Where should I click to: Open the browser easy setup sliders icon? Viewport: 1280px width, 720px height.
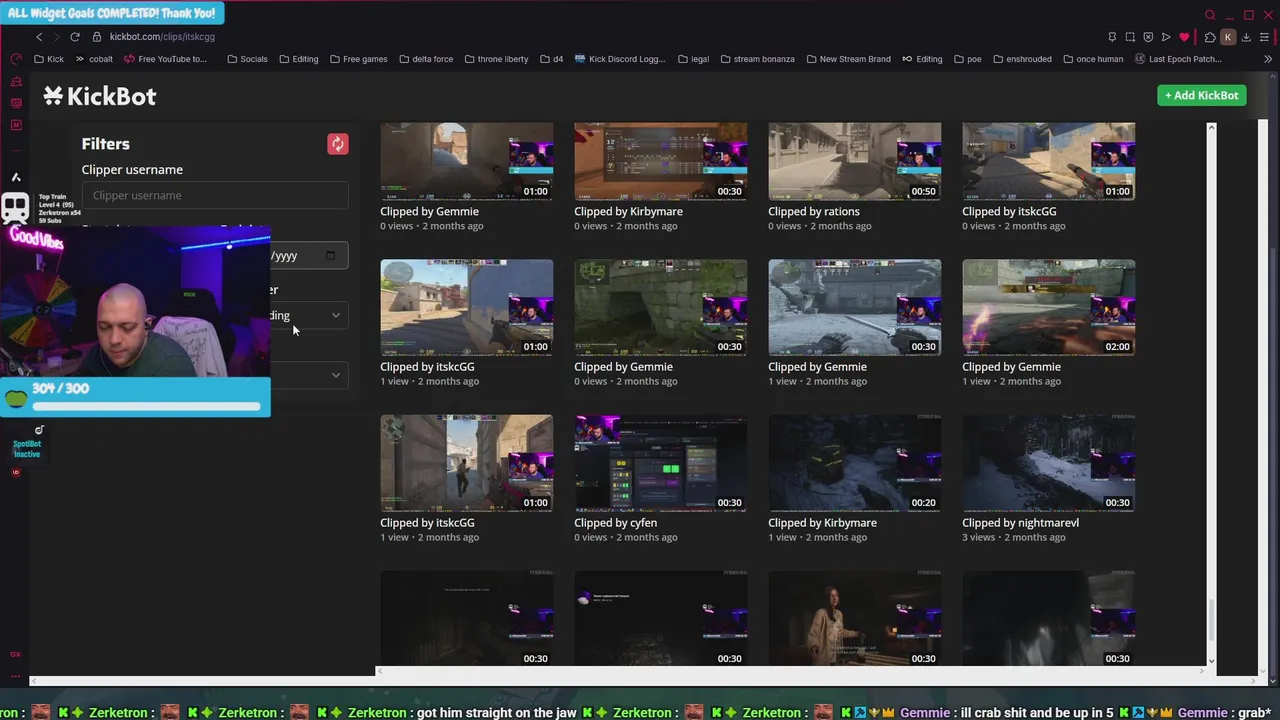pyautogui.click(x=1264, y=37)
